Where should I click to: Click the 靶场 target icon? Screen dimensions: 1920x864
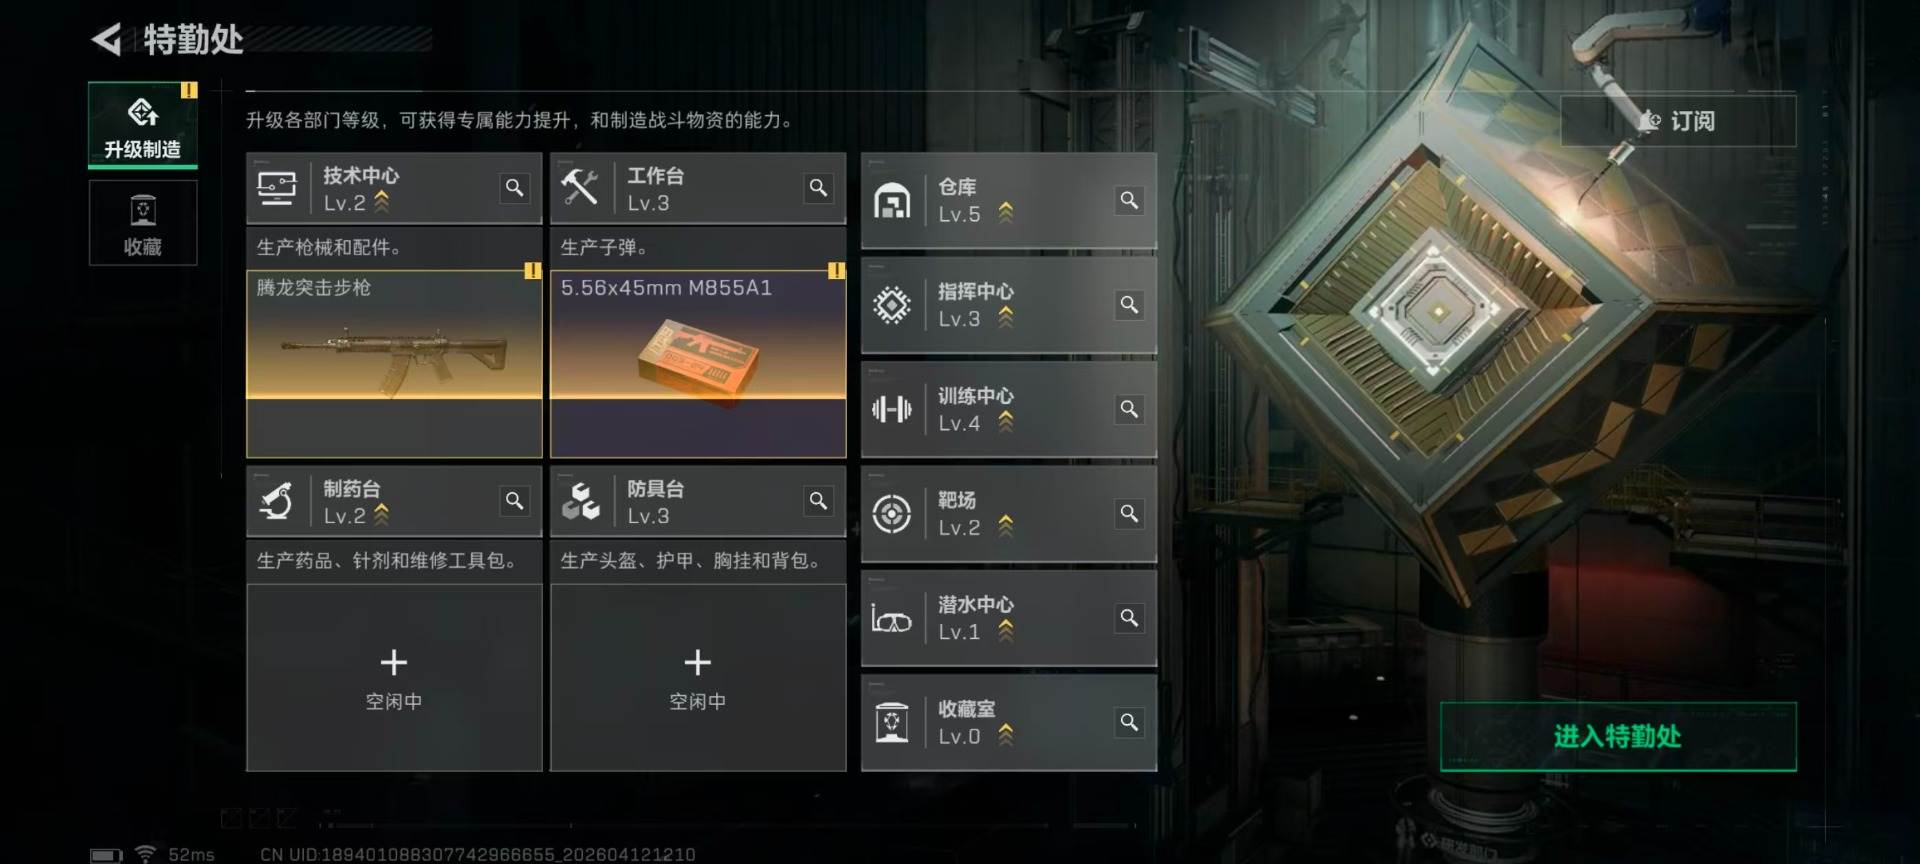(891, 514)
